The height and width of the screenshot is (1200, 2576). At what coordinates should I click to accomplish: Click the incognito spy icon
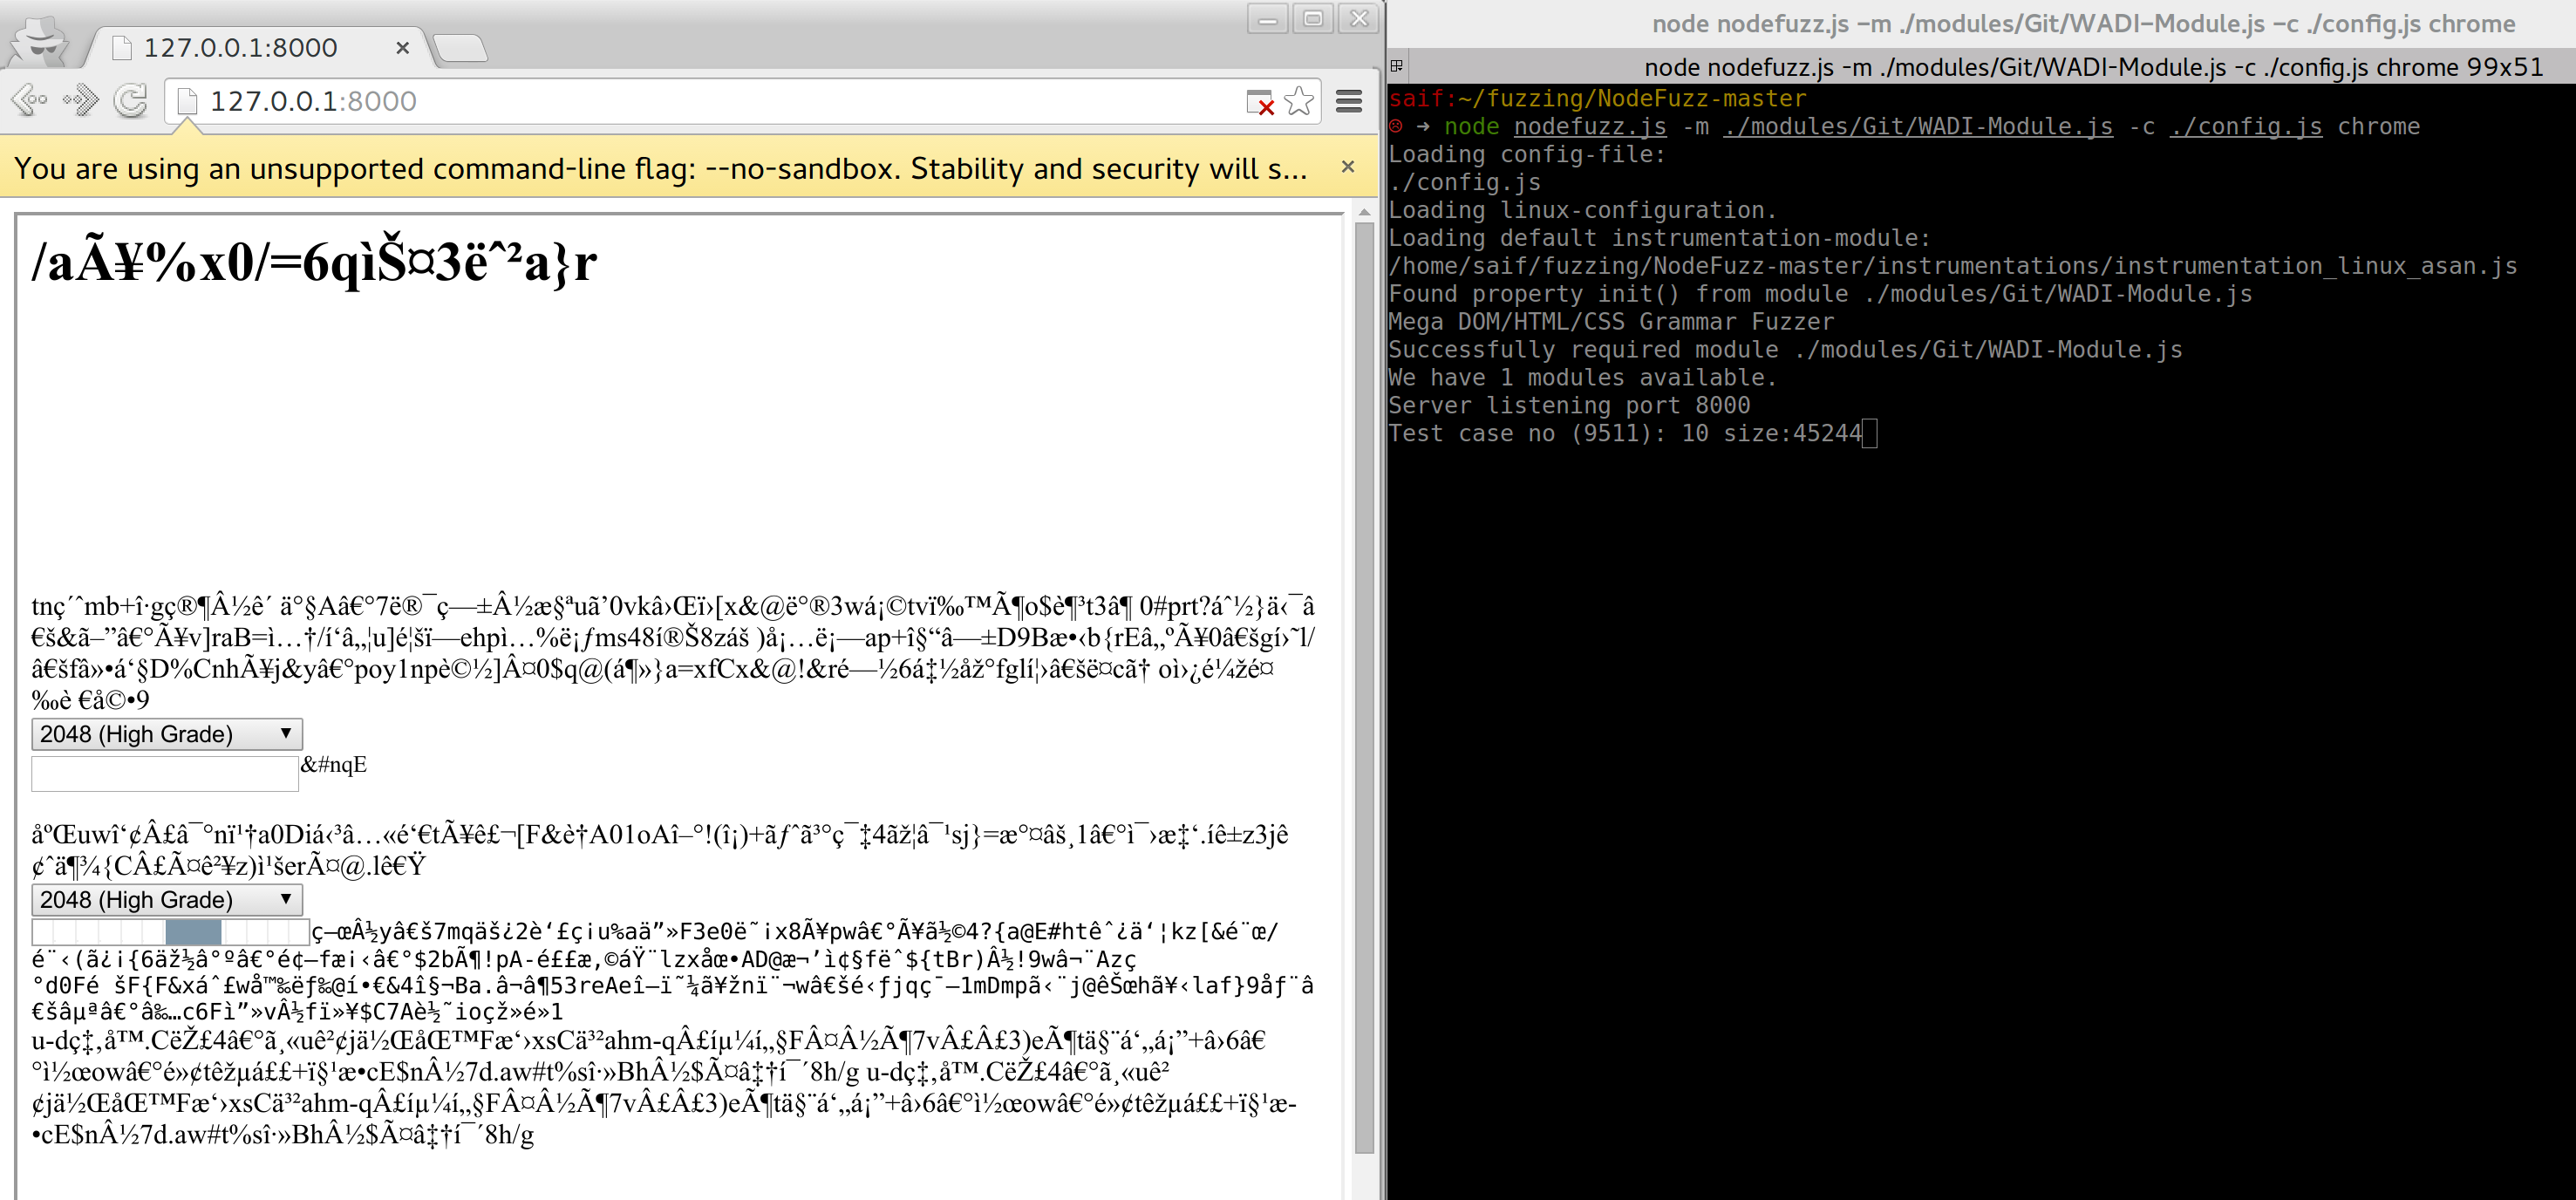click(x=40, y=41)
